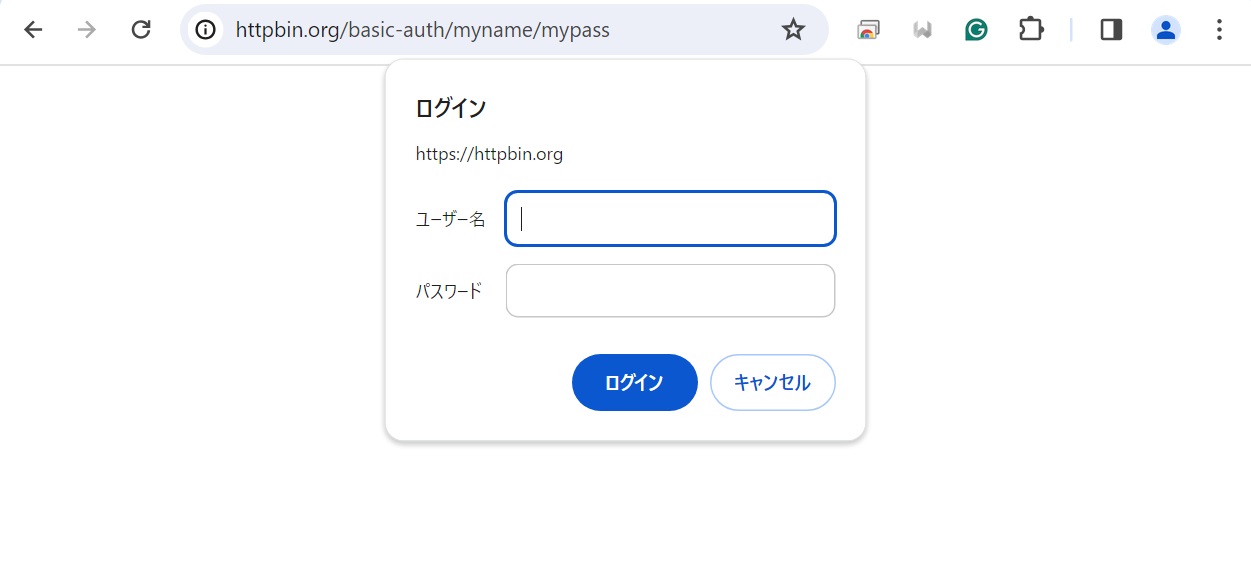
Task: Focus the パスワード text field
Action: coord(670,291)
